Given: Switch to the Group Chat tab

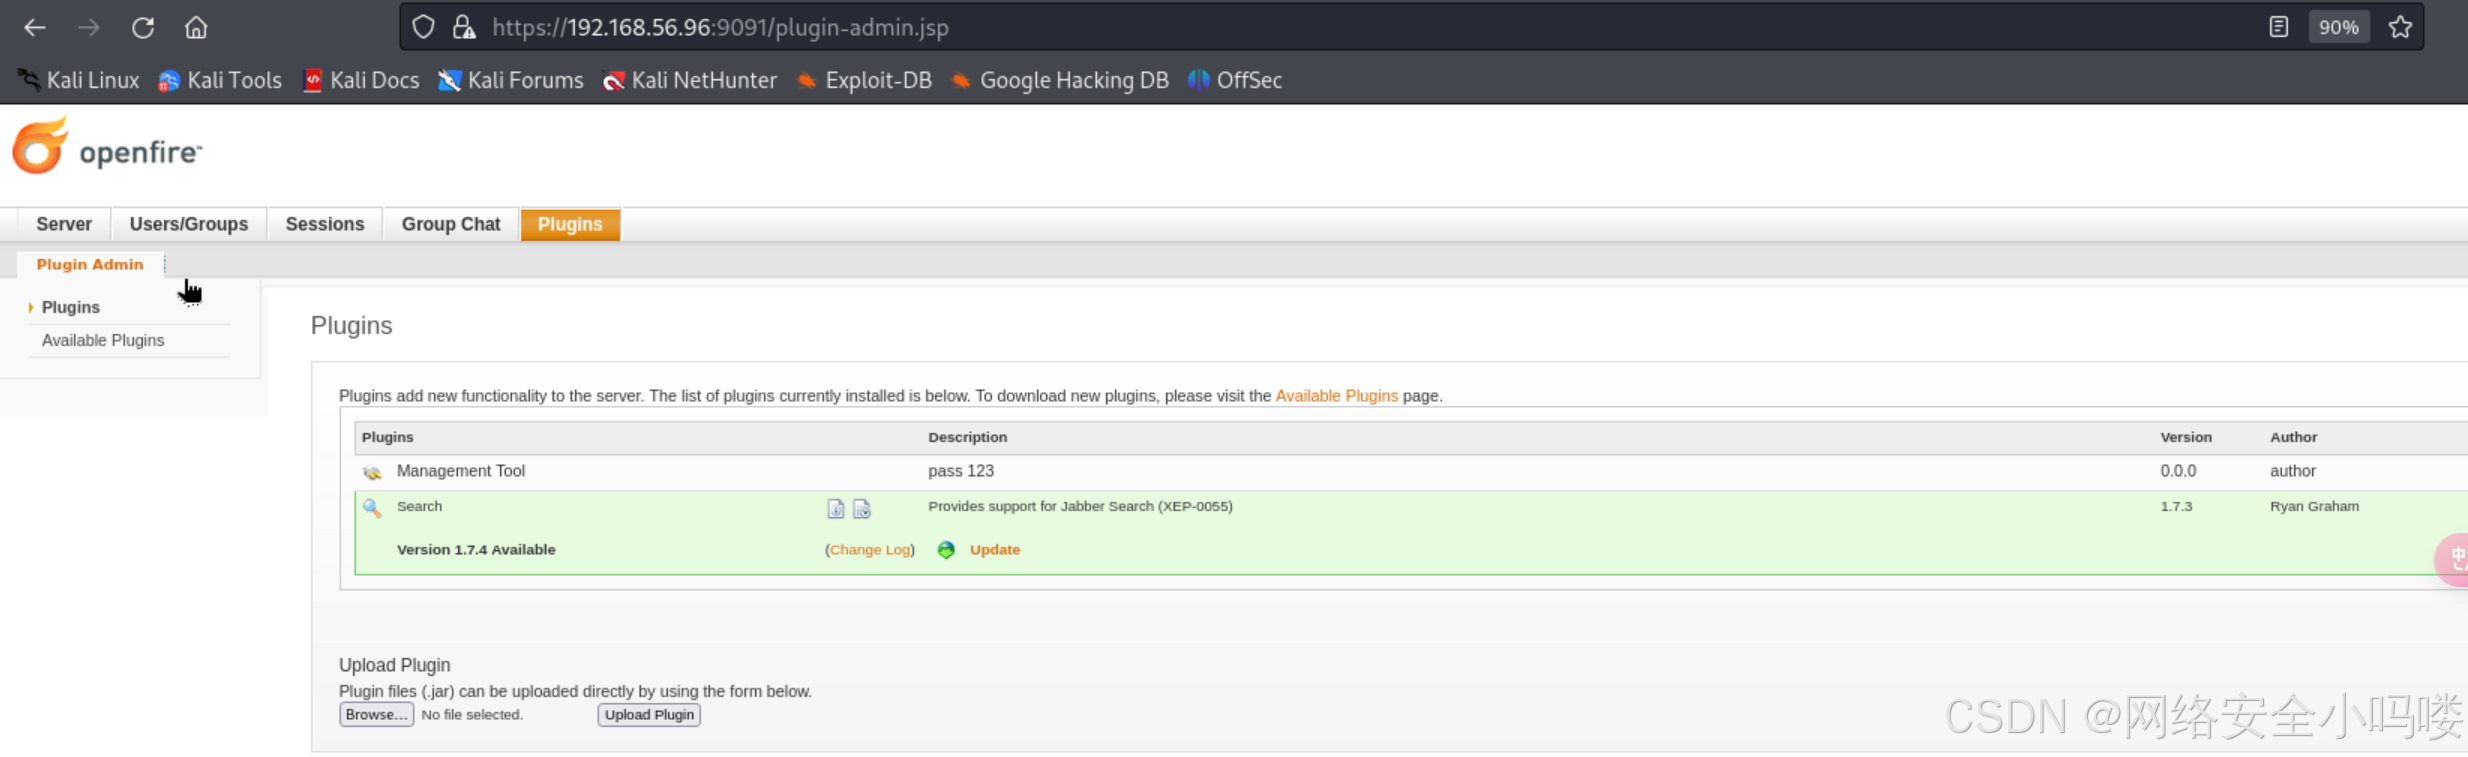Looking at the screenshot, I should 451,224.
